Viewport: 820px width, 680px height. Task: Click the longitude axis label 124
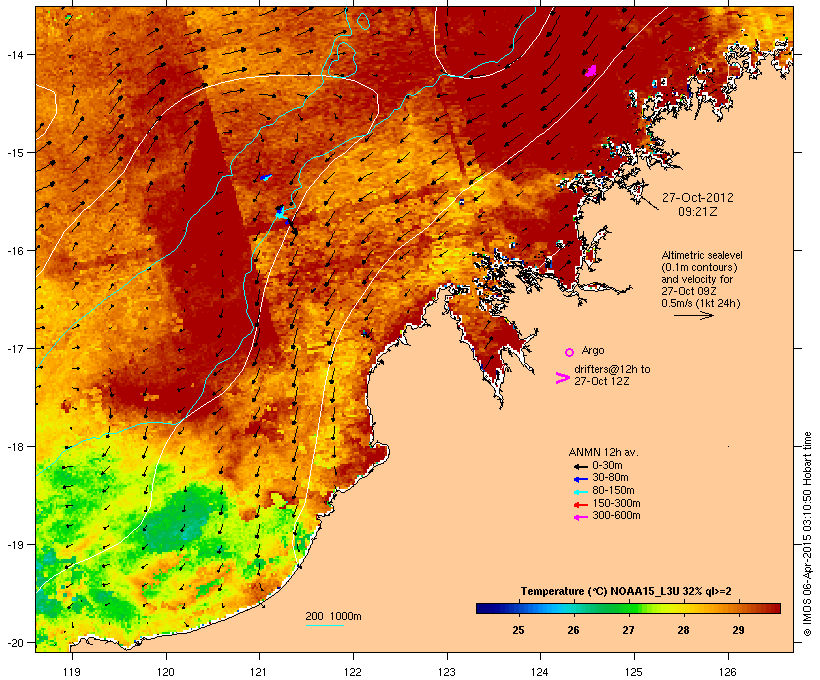pyautogui.click(x=540, y=672)
